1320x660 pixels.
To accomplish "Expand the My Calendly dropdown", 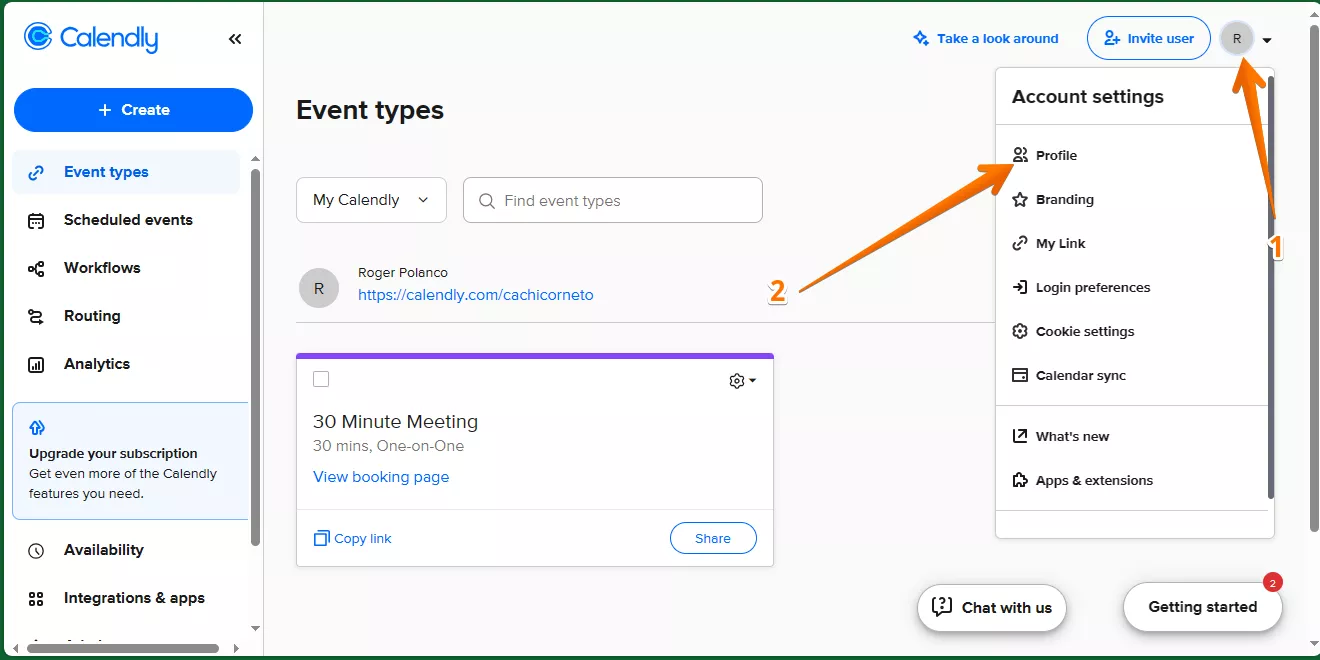I will tap(371, 200).
